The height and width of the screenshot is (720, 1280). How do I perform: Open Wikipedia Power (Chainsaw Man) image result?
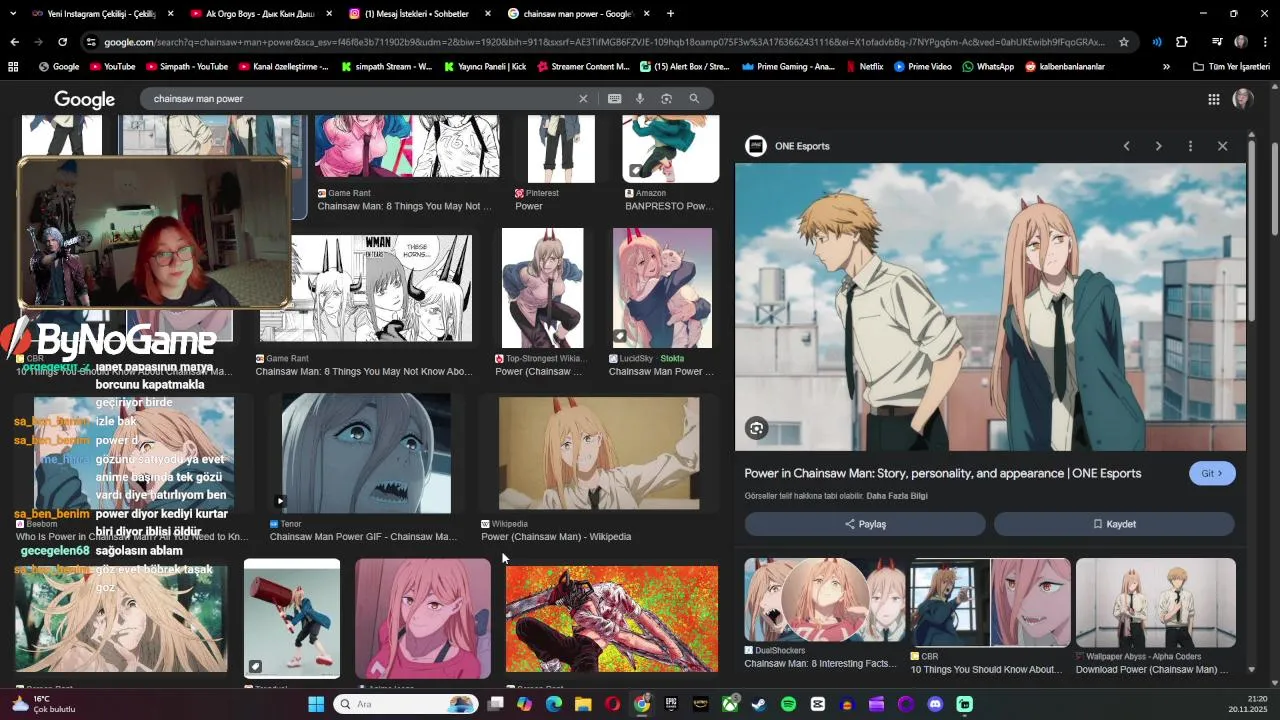pos(599,454)
